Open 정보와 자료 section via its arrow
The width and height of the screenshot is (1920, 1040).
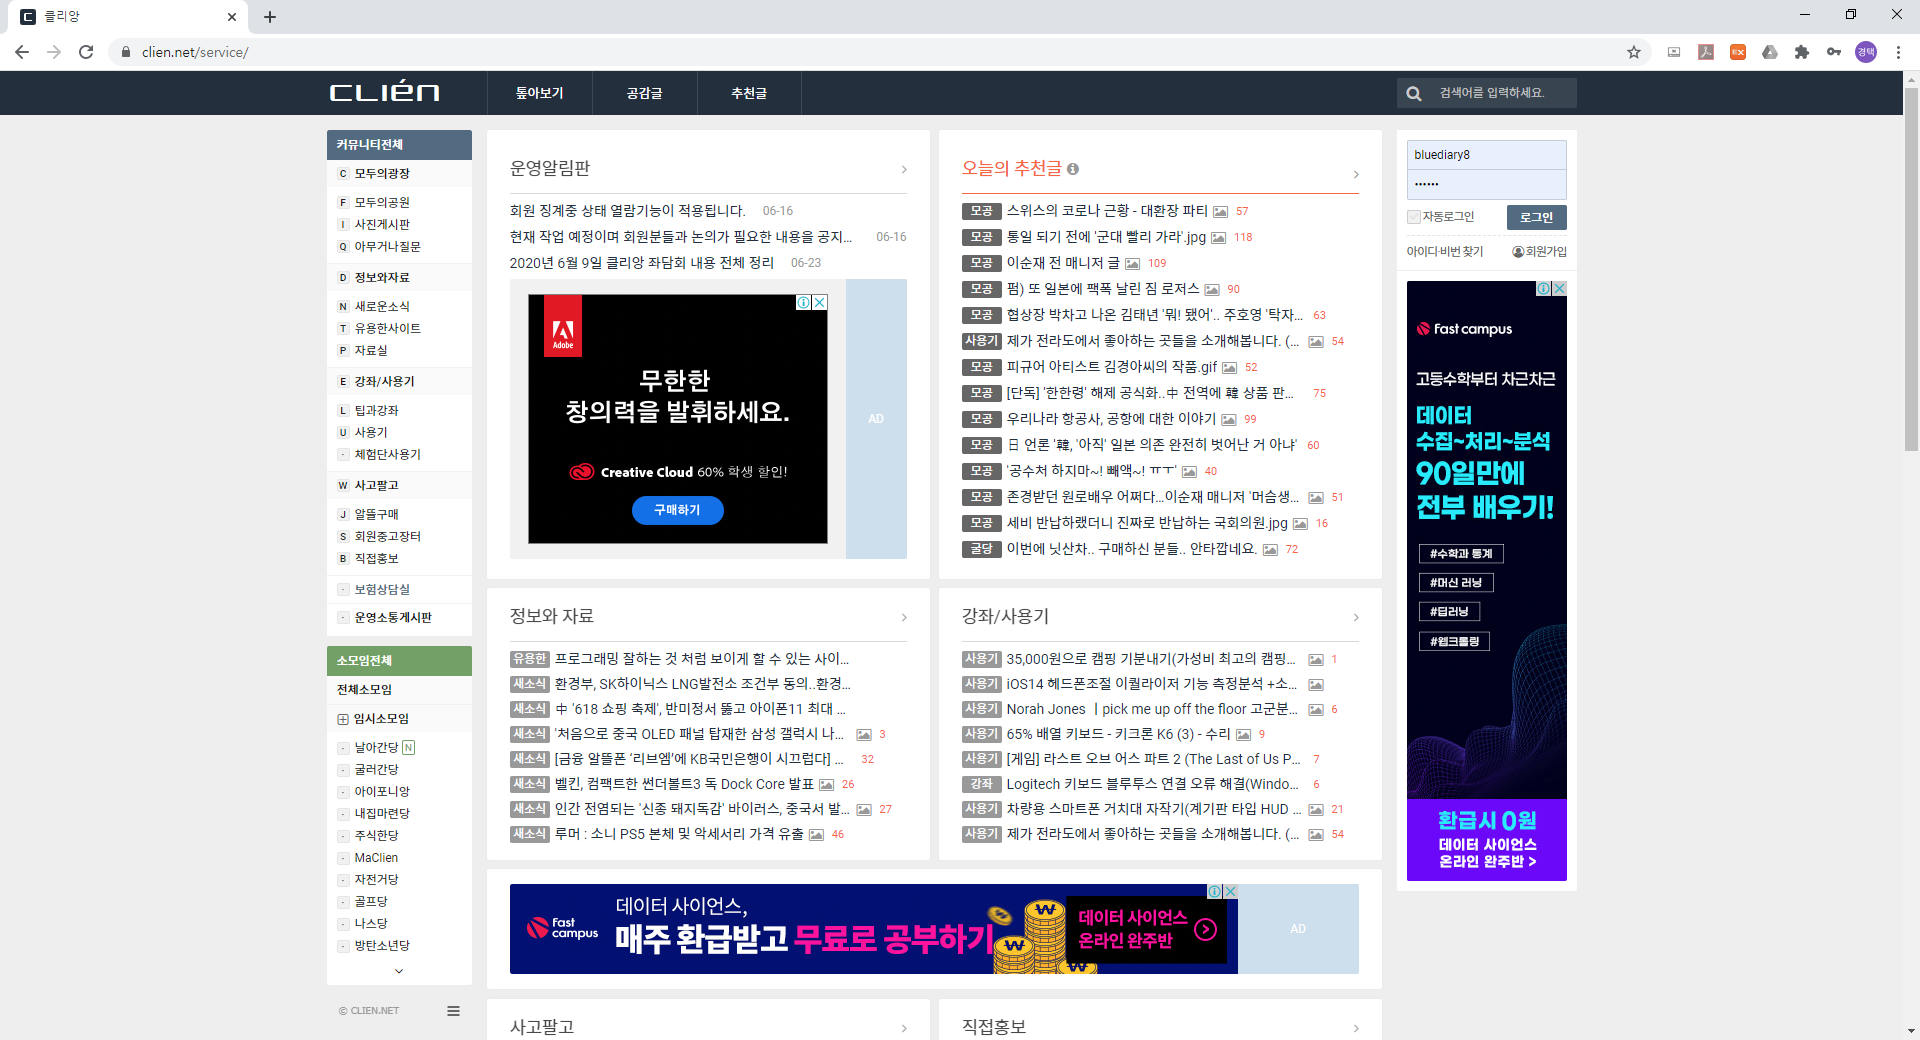904,618
